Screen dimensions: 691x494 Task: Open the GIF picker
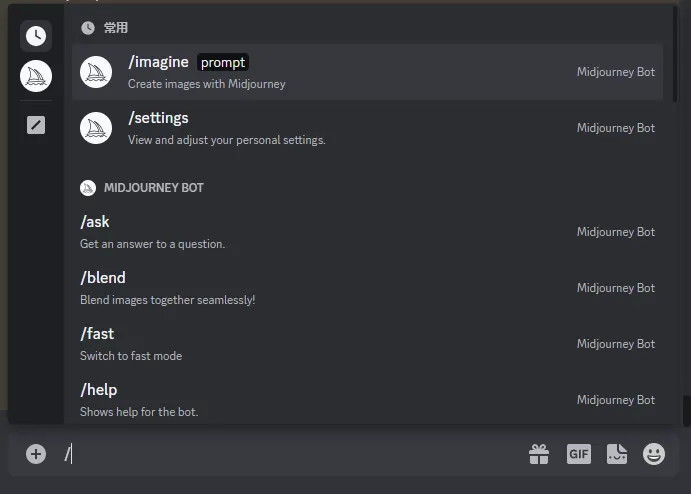(x=579, y=454)
